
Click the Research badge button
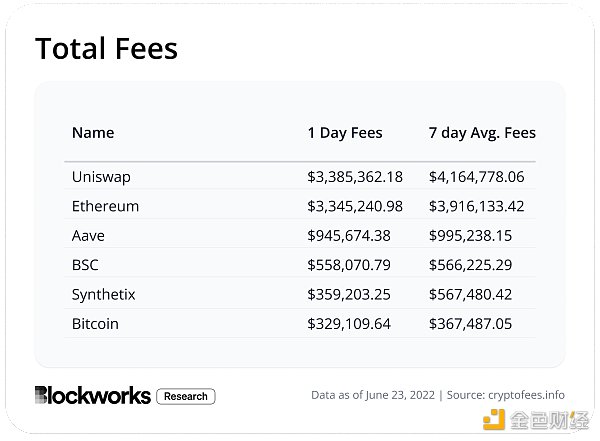[186, 396]
